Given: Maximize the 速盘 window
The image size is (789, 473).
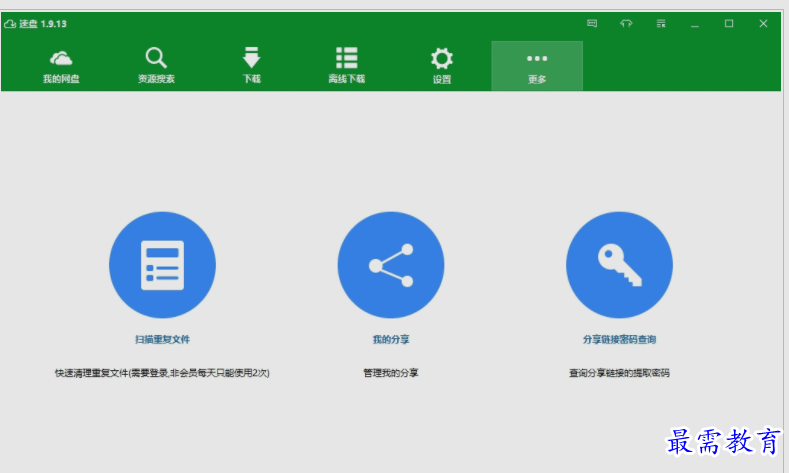Looking at the screenshot, I should (x=729, y=23).
